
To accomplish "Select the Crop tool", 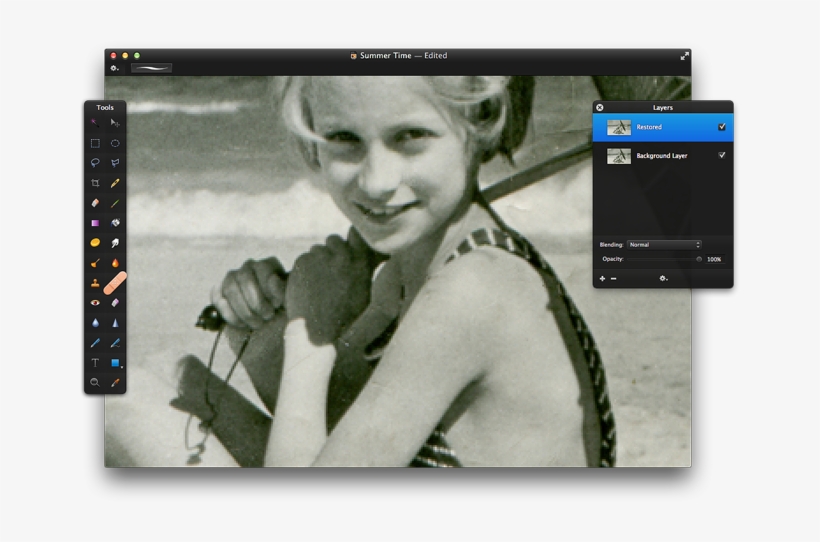I will pyautogui.click(x=95, y=183).
